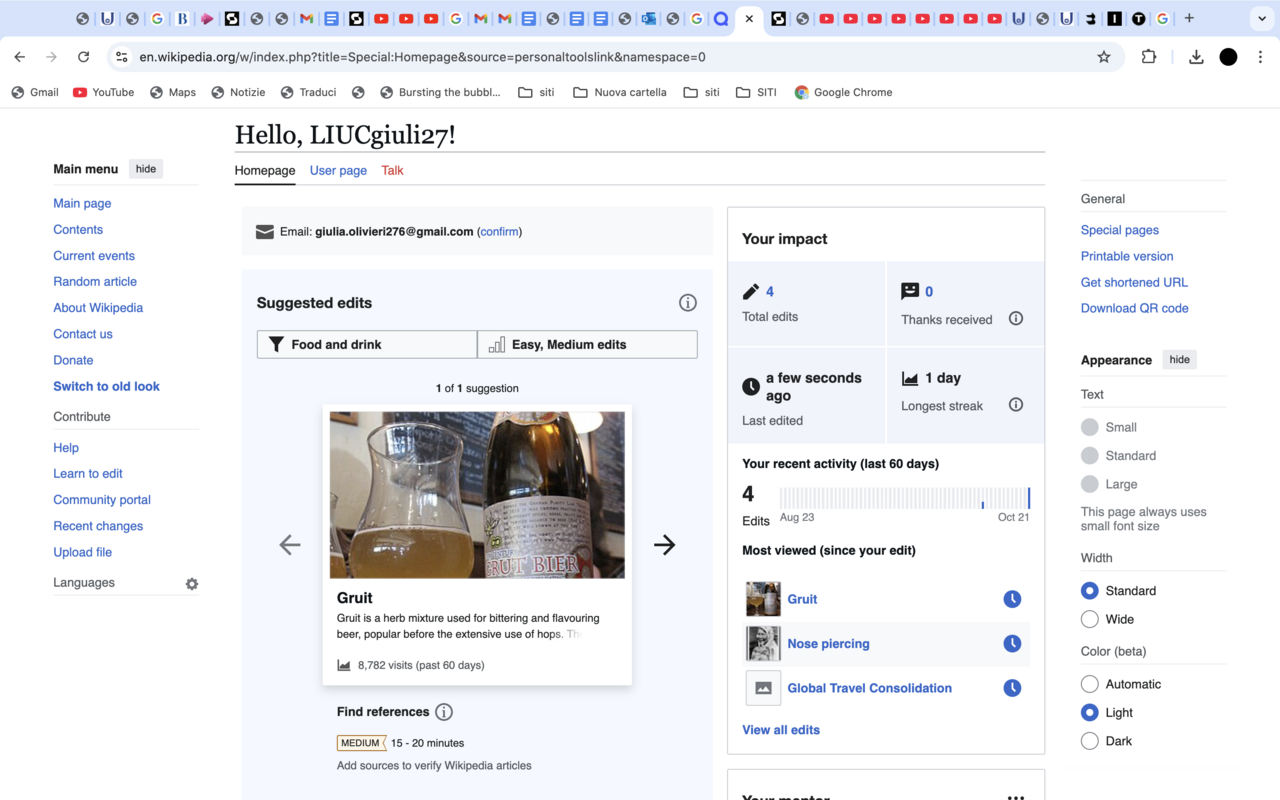This screenshot has width=1280, height=800.
Task: Select Wide width option
Action: tap(1090, 619)
